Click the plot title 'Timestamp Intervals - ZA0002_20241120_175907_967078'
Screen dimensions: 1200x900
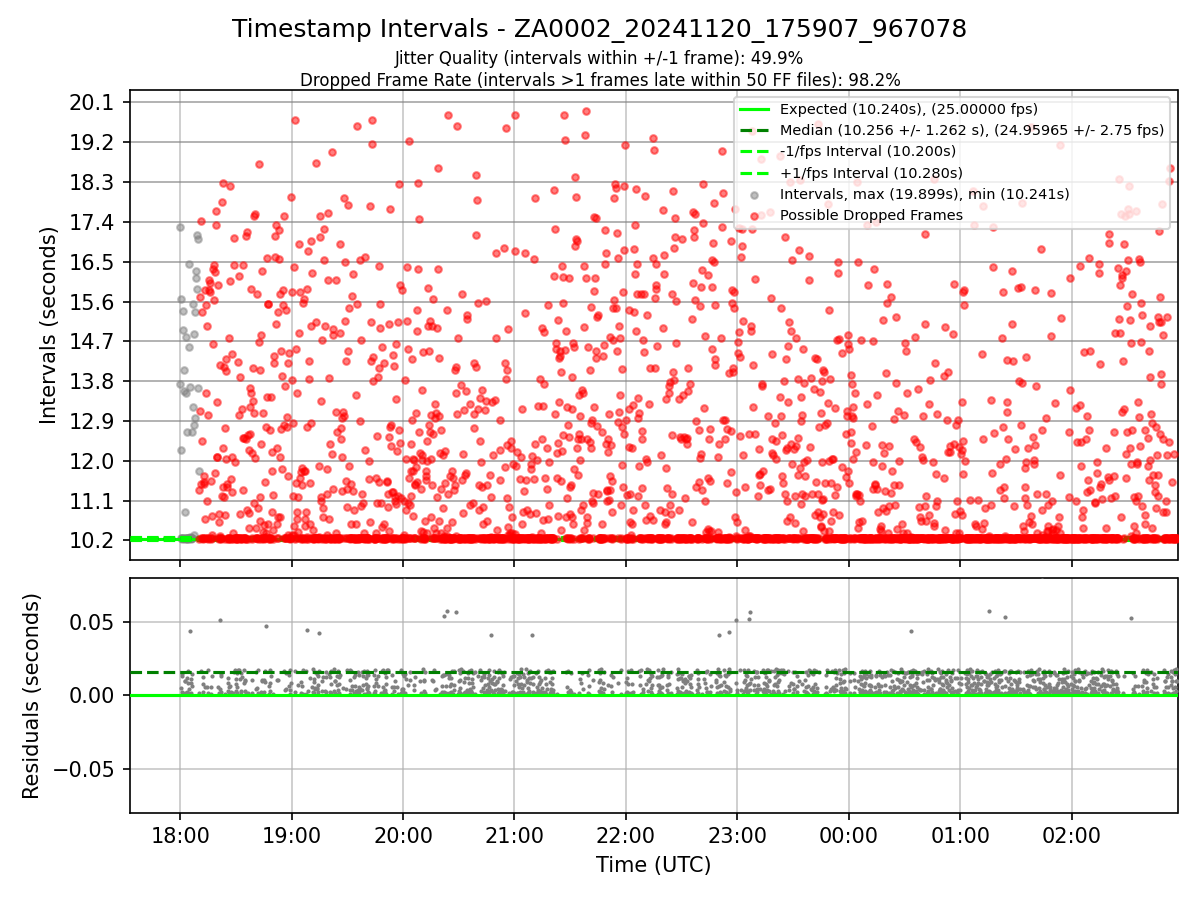point(599,29)
